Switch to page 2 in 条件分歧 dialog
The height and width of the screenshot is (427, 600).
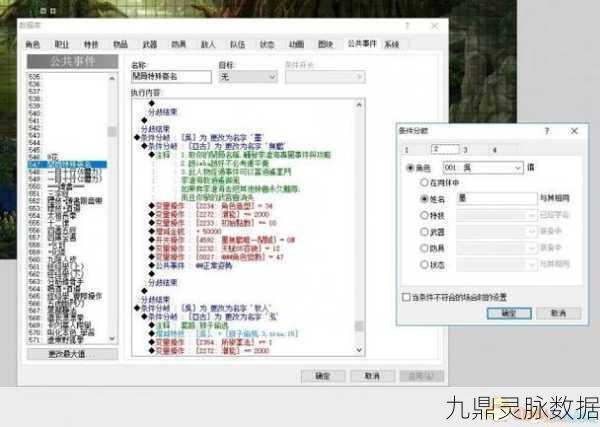coord(445,149)
